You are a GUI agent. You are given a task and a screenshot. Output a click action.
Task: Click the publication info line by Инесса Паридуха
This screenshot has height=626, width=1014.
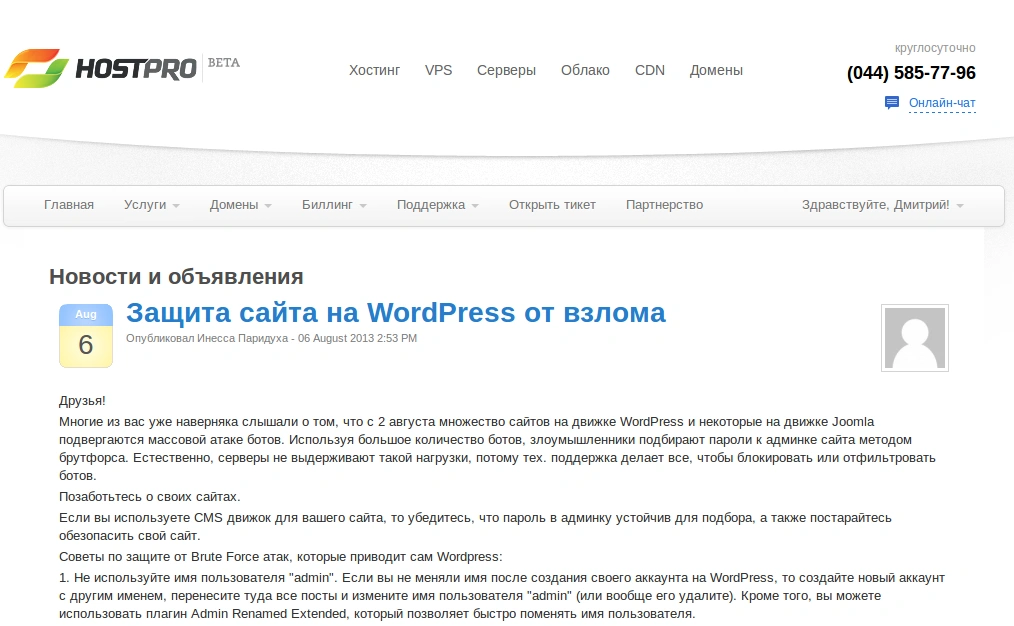272,338
